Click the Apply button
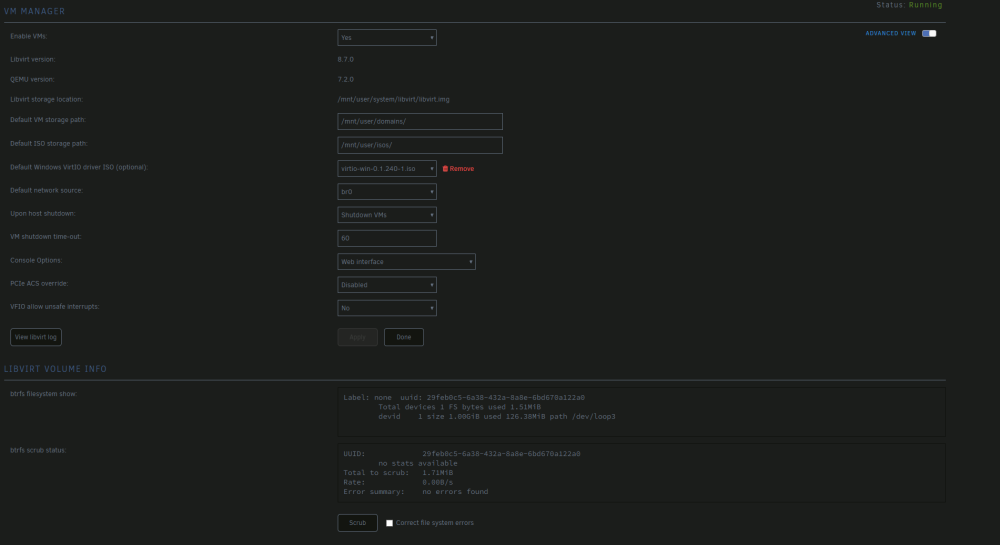 (x=357, y=337)
